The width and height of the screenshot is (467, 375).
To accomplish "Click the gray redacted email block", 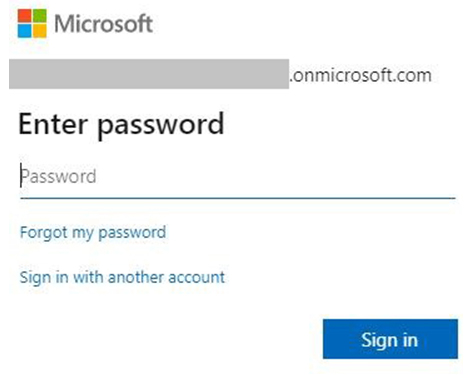I will click(x=149, y=74).
